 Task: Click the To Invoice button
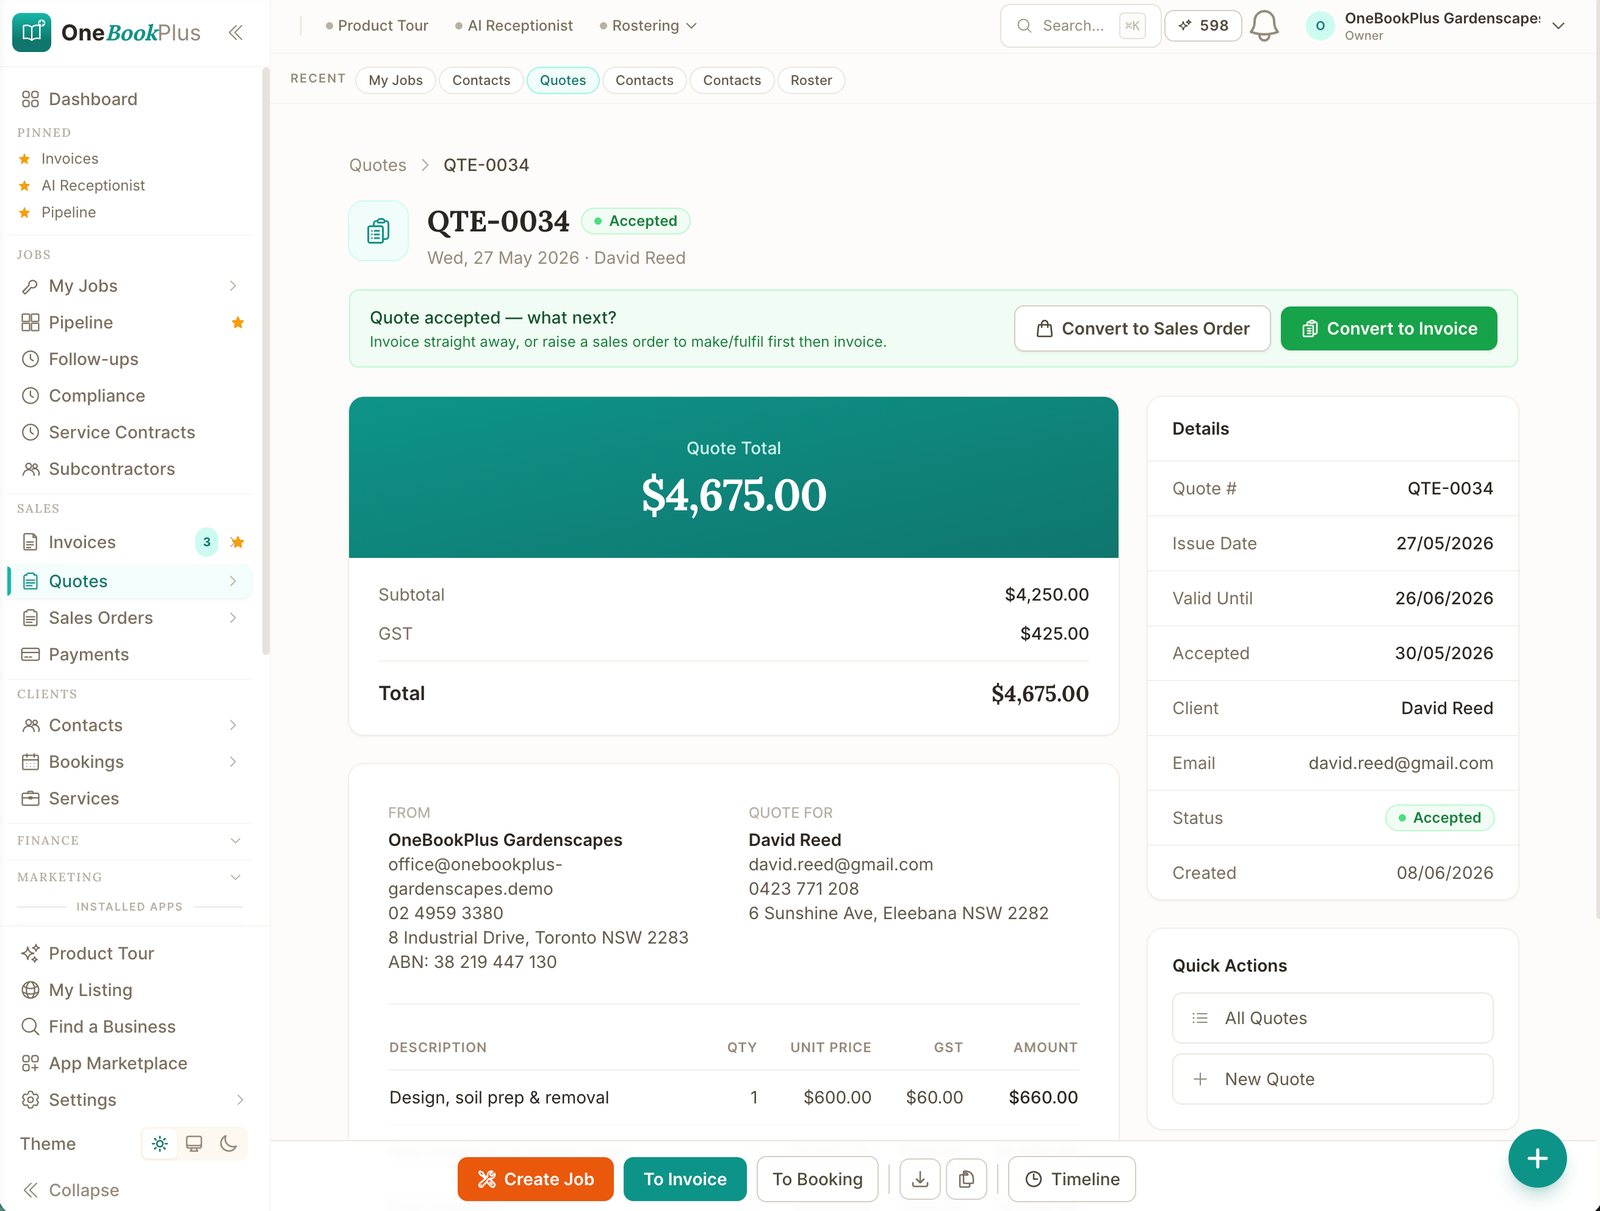pos(685,1179)
